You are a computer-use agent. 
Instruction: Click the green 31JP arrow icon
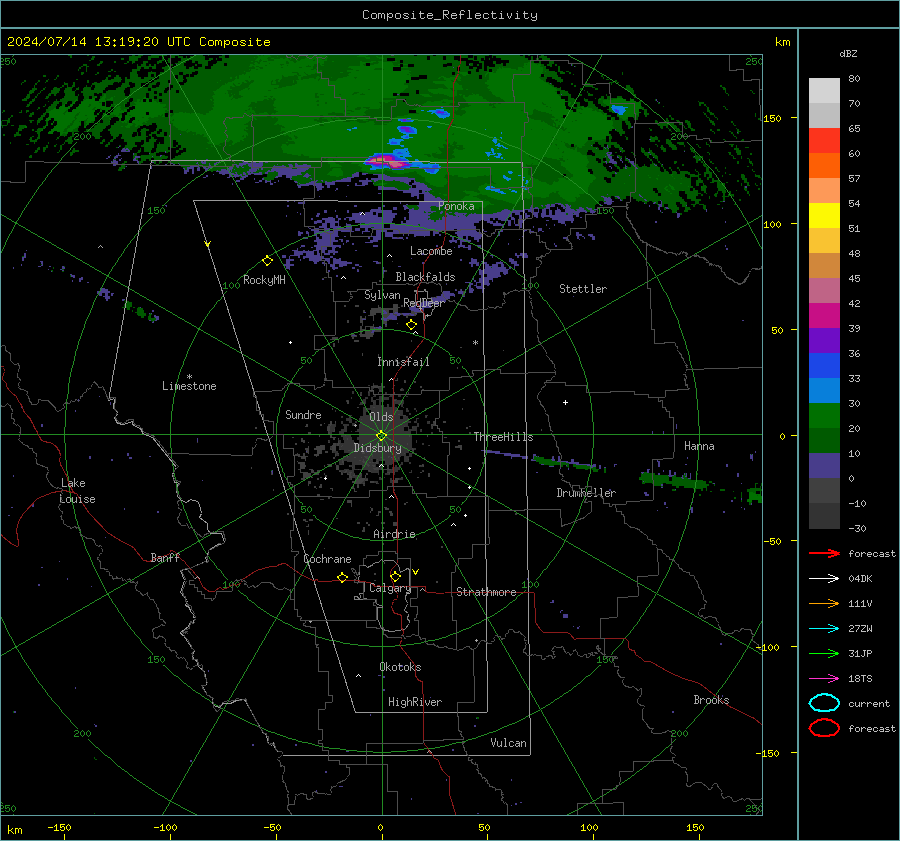pyautogui.click(x=824, y=653)
